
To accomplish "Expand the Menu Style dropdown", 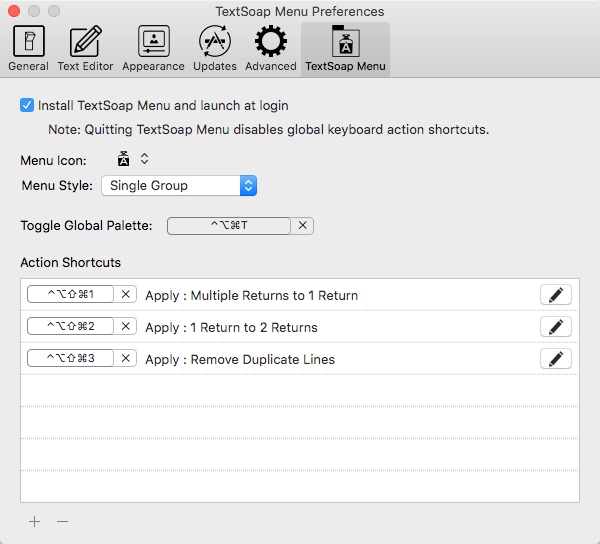I will point(179,185).
